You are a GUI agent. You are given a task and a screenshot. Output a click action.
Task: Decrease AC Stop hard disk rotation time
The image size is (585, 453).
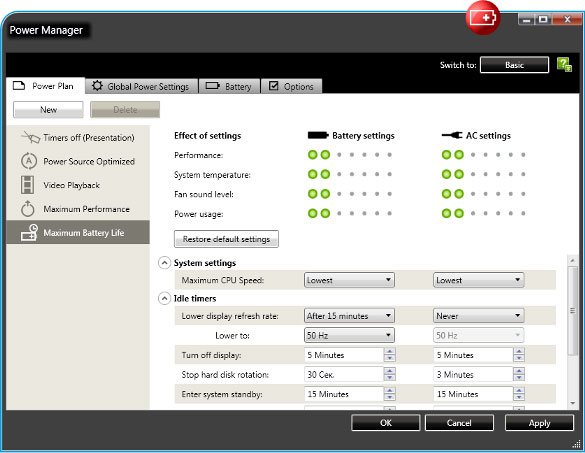(519, 378)
